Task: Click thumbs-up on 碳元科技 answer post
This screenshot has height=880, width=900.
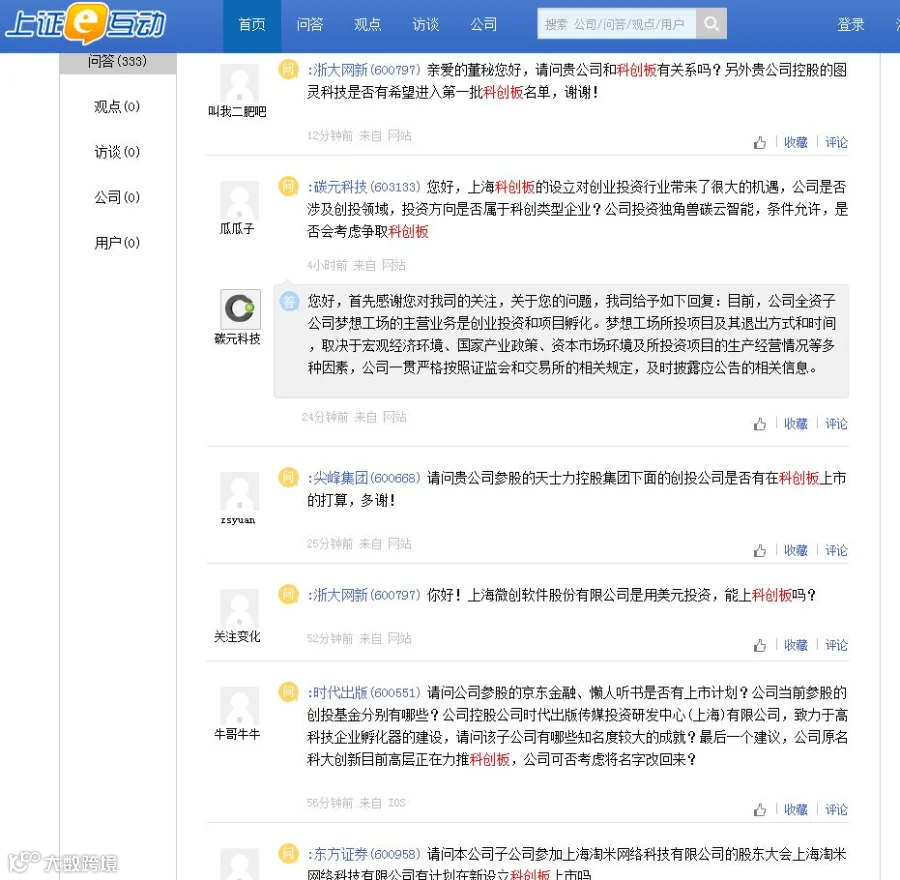Action: pyautogui.click(x=760, y=424)
